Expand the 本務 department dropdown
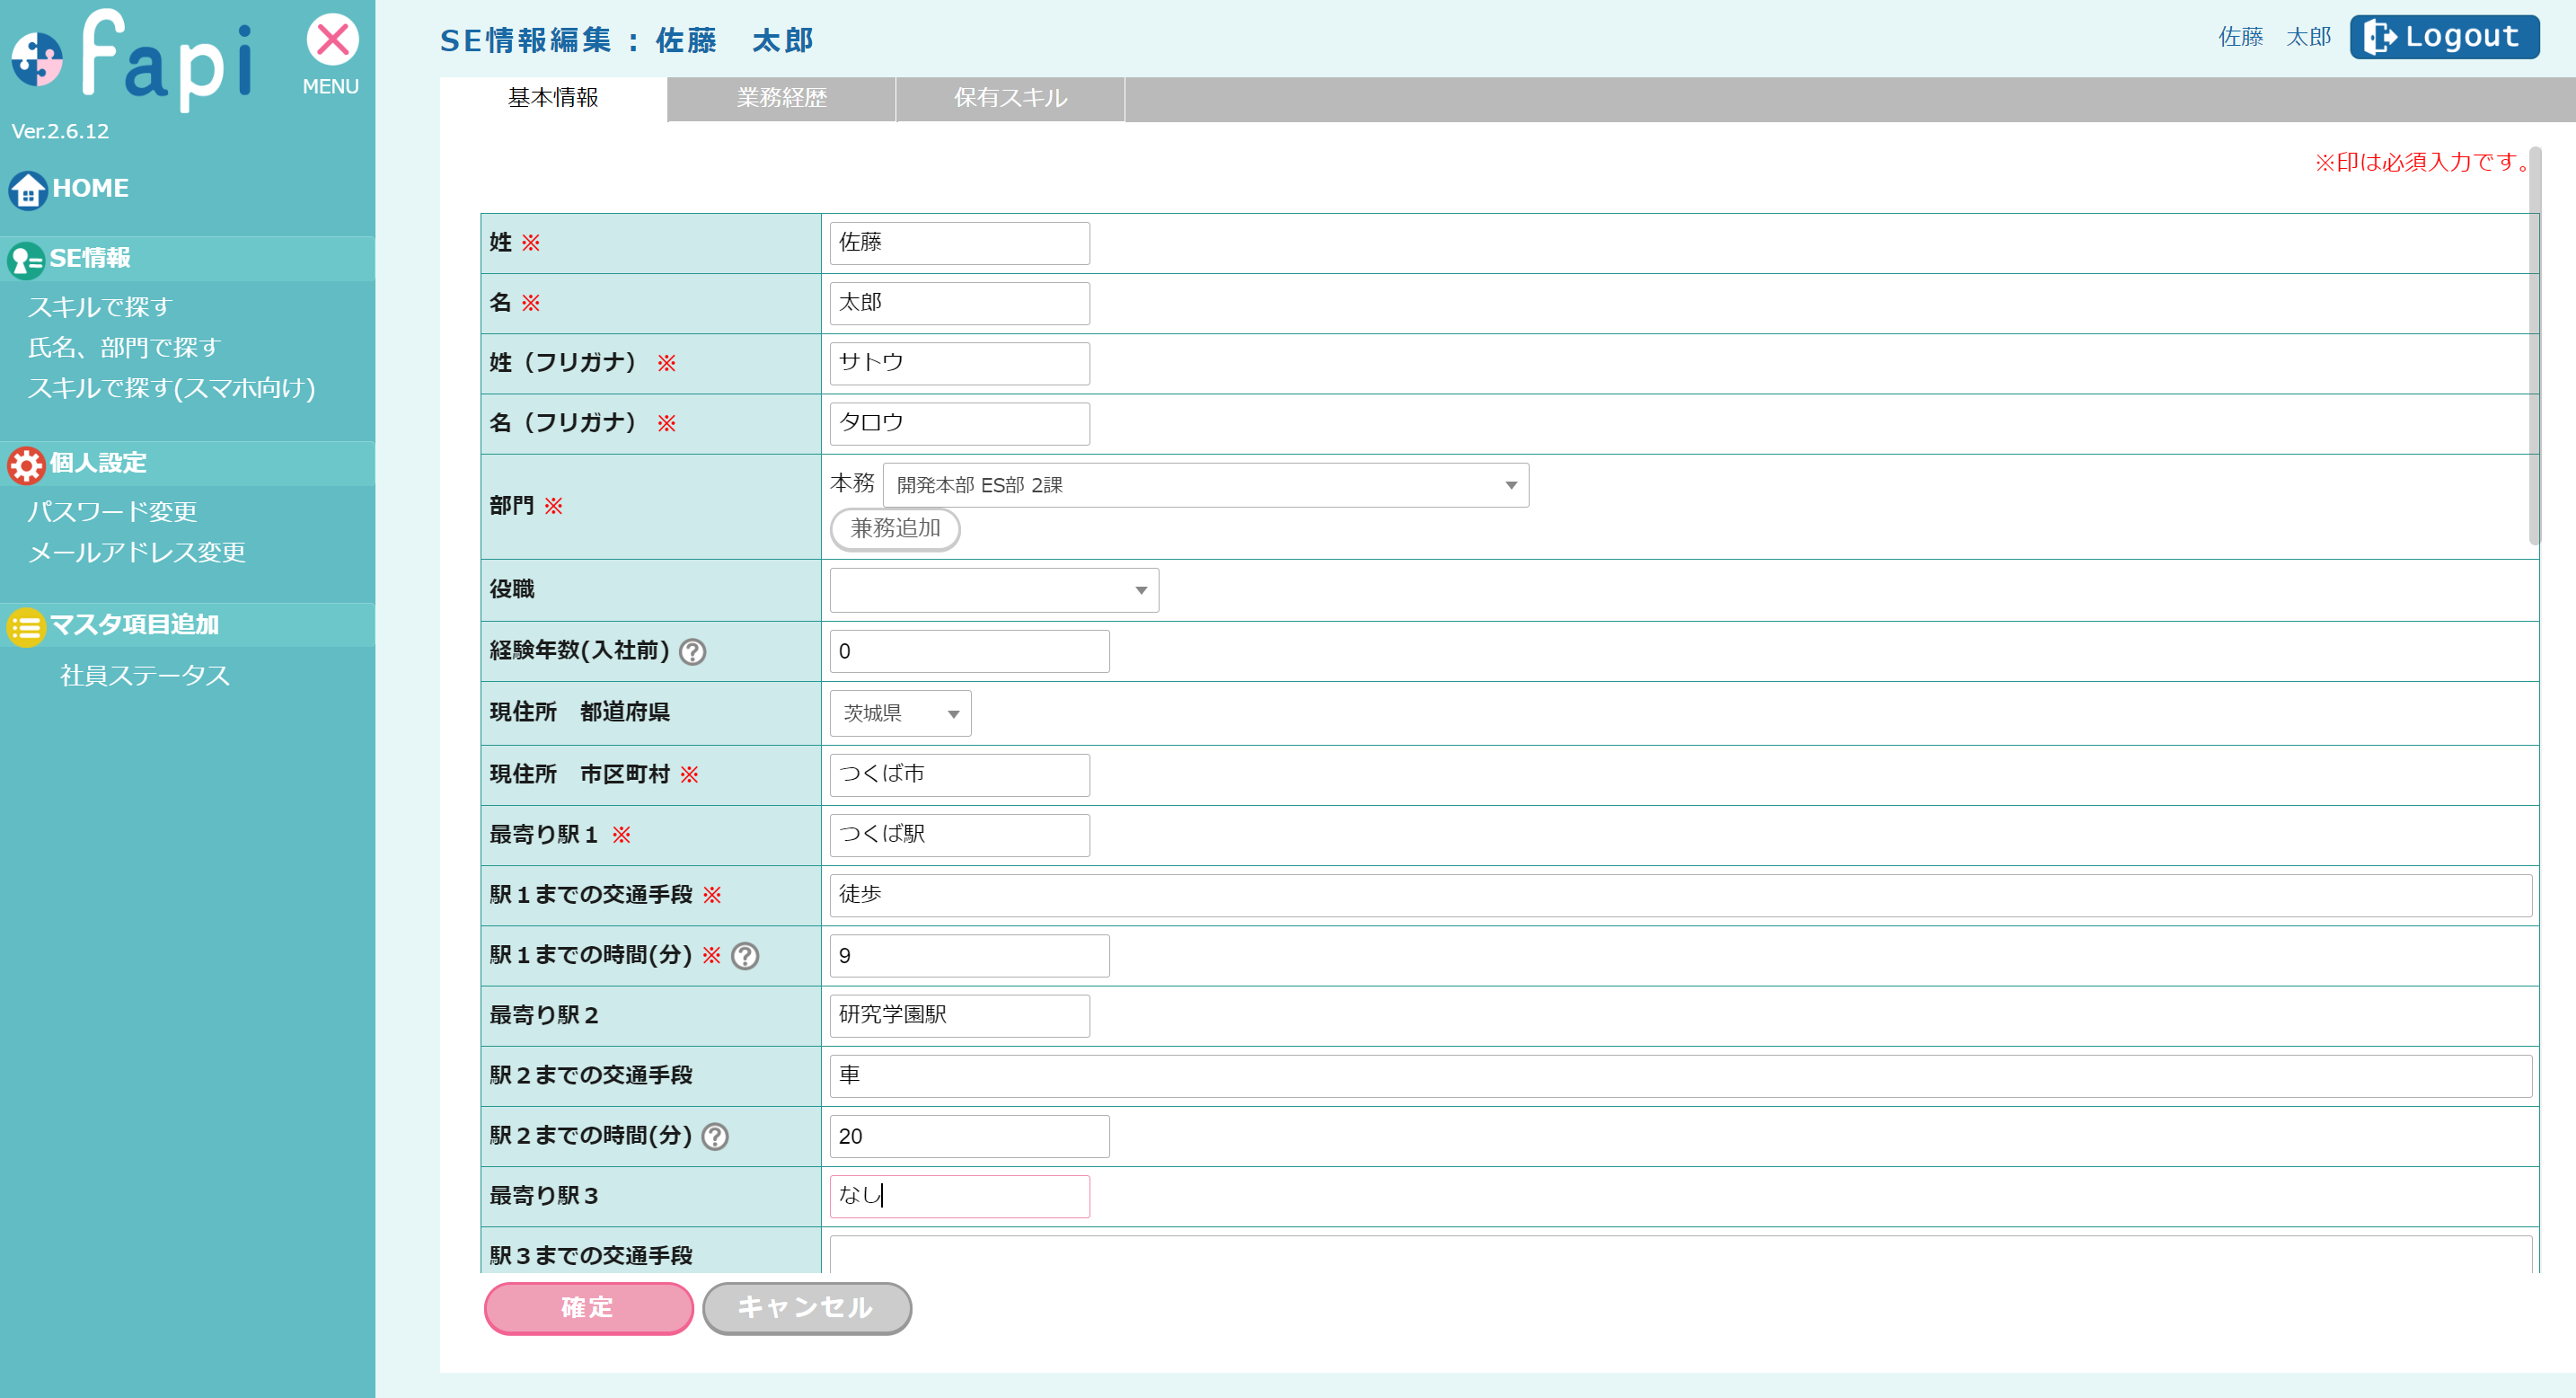This screenshot has width=2576, height=1398. pos(1205,485)
